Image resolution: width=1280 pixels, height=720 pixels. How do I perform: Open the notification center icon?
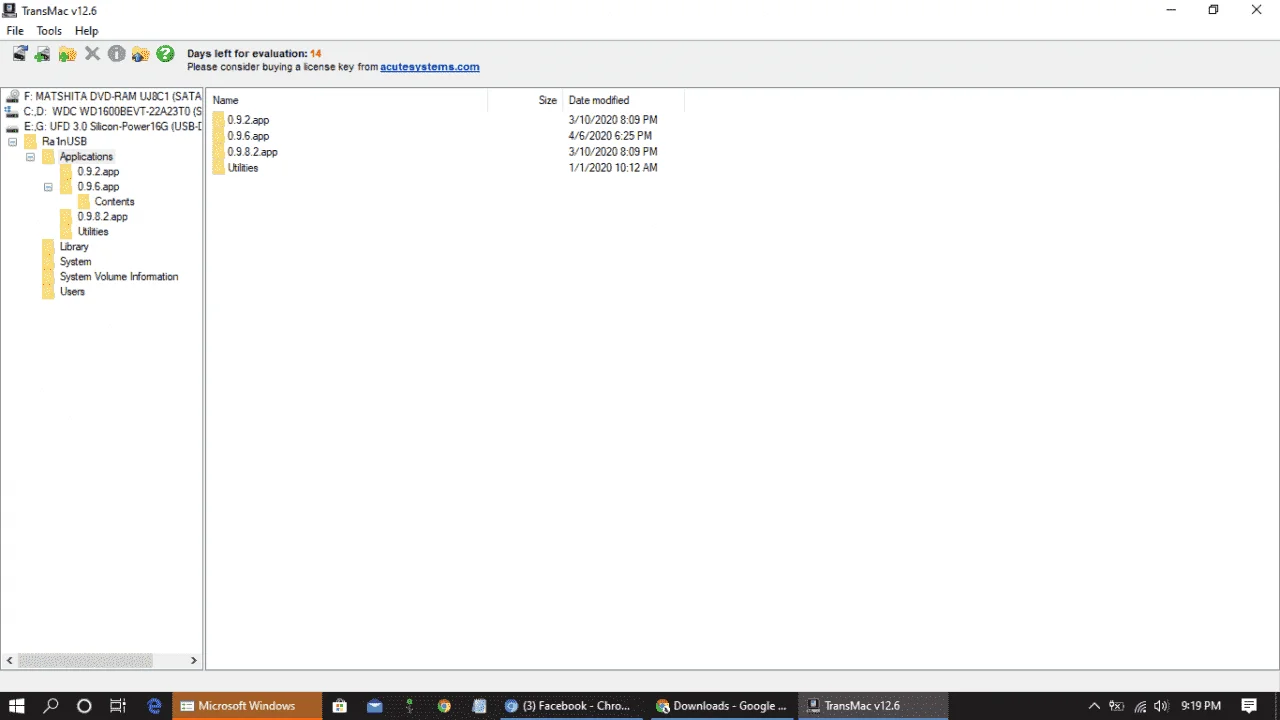pyautogui.click(x=1249, y=706)
